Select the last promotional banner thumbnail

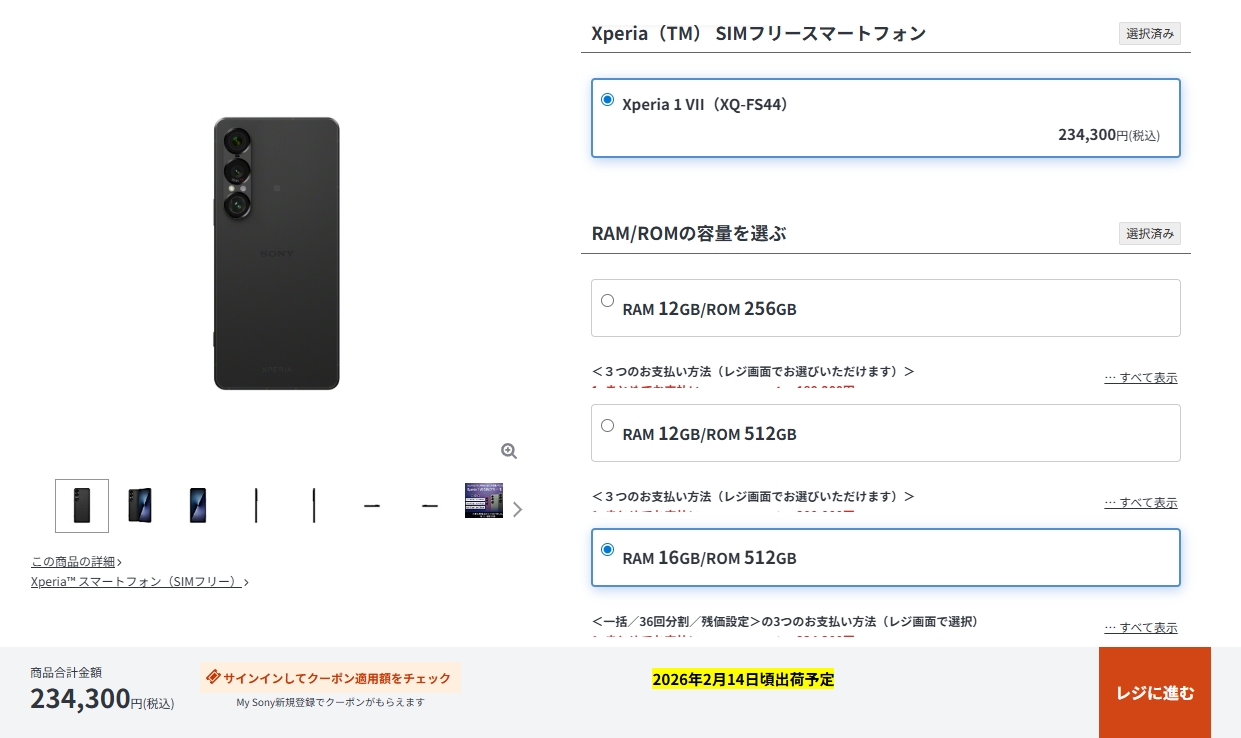click(484, 501)
